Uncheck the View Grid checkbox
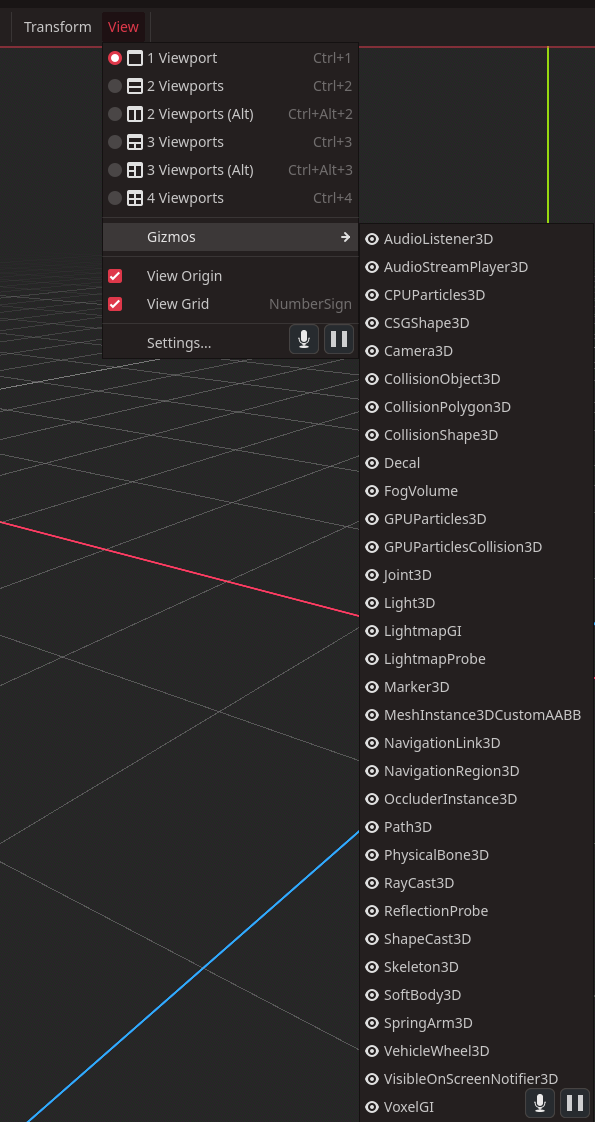 114,304
